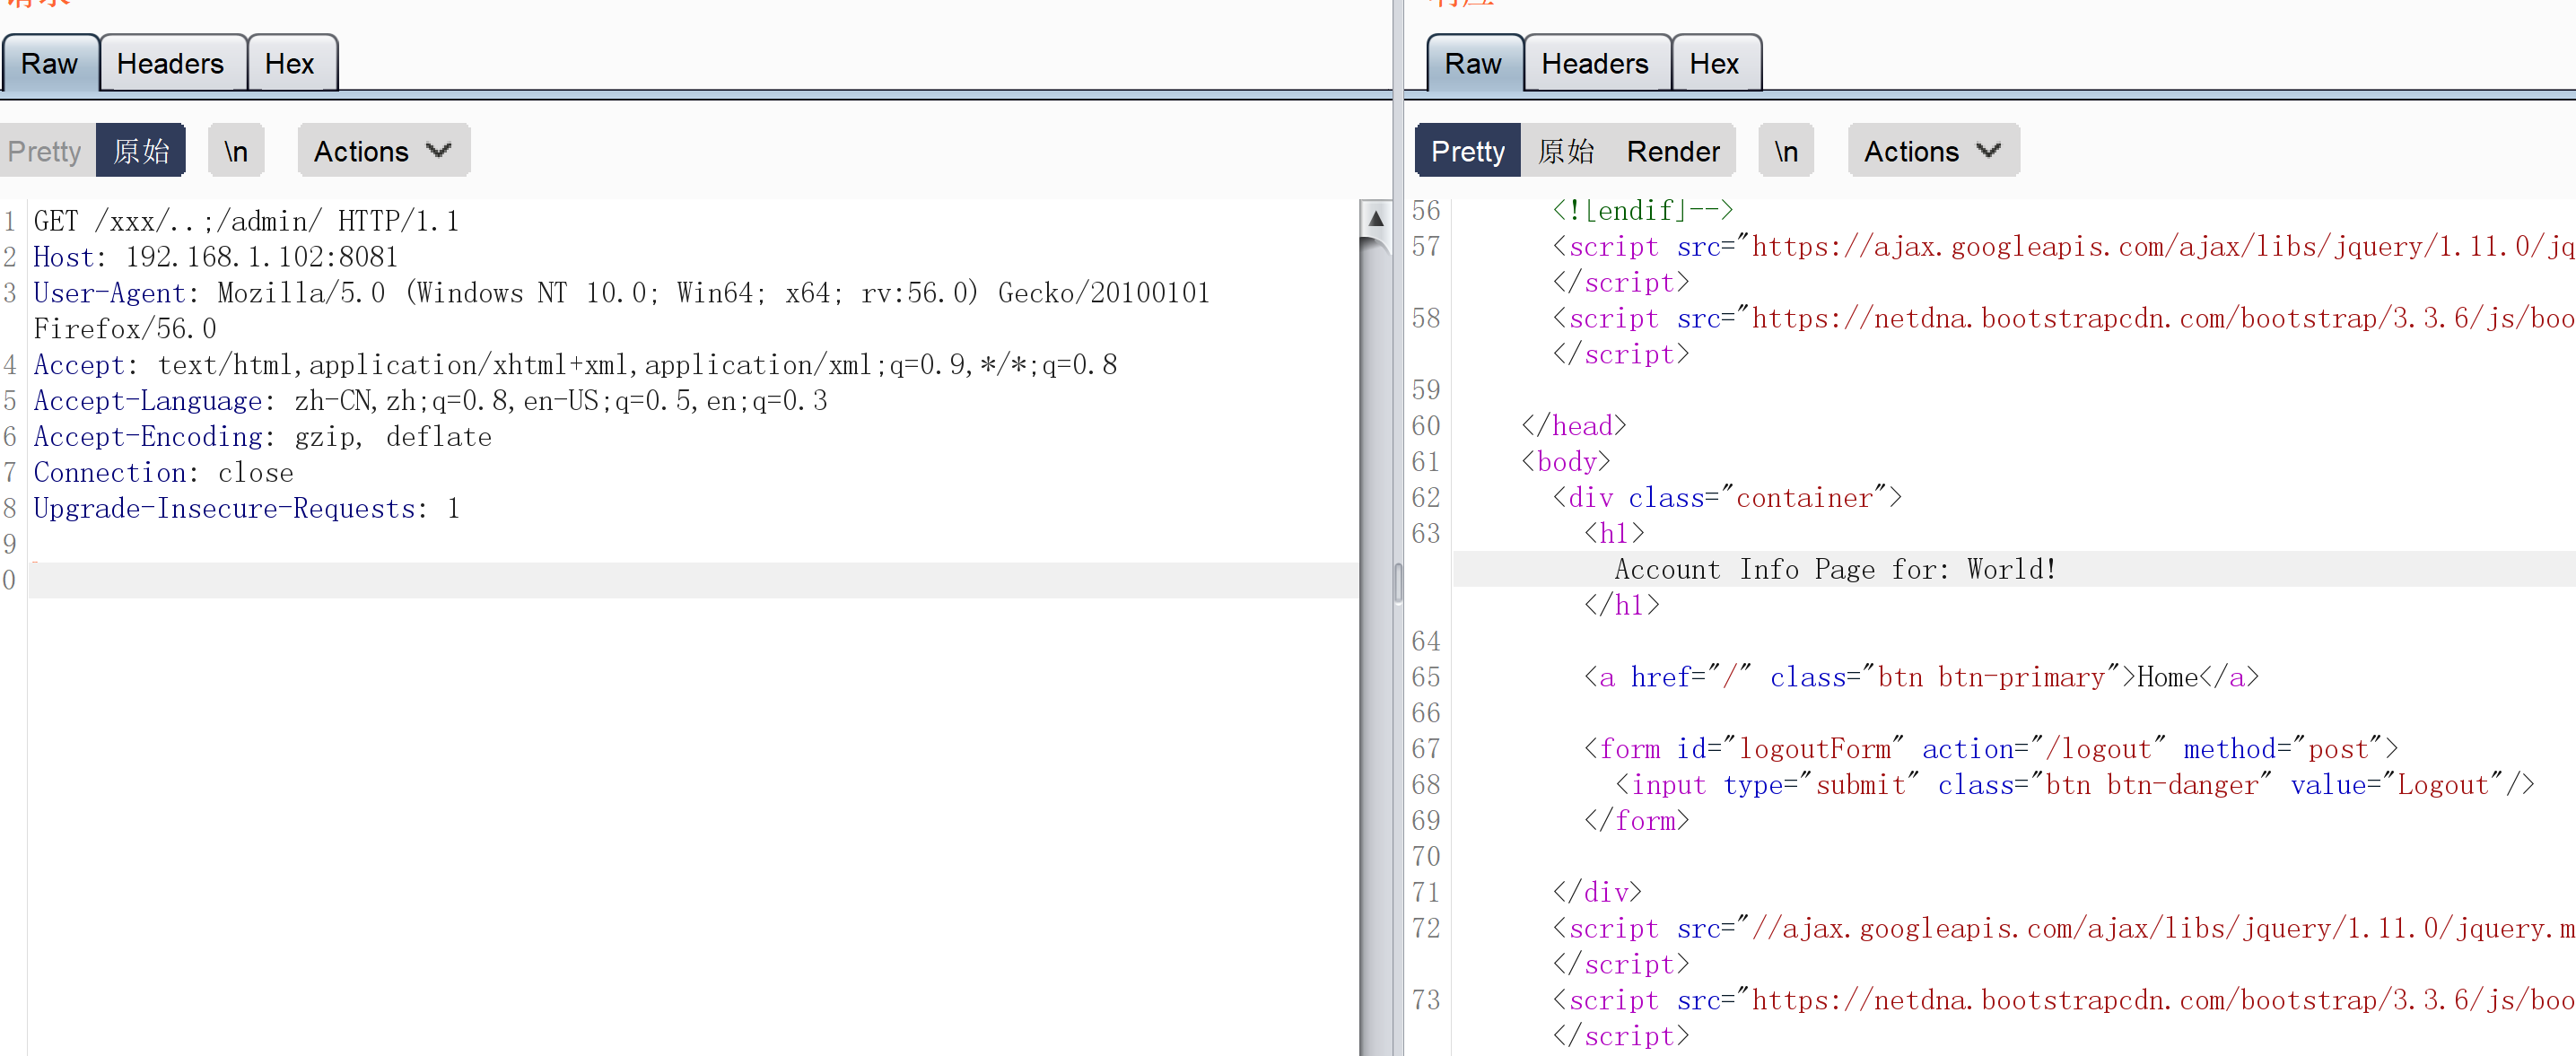
Task: Open response Hex tab
Action: click(1714, 64)
